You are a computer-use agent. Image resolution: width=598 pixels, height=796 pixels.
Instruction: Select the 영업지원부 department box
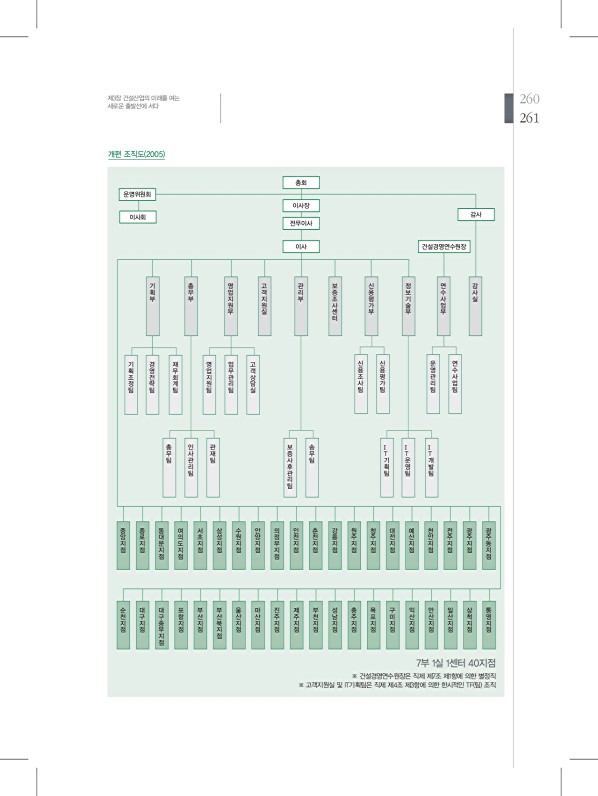tap(231, 306)
